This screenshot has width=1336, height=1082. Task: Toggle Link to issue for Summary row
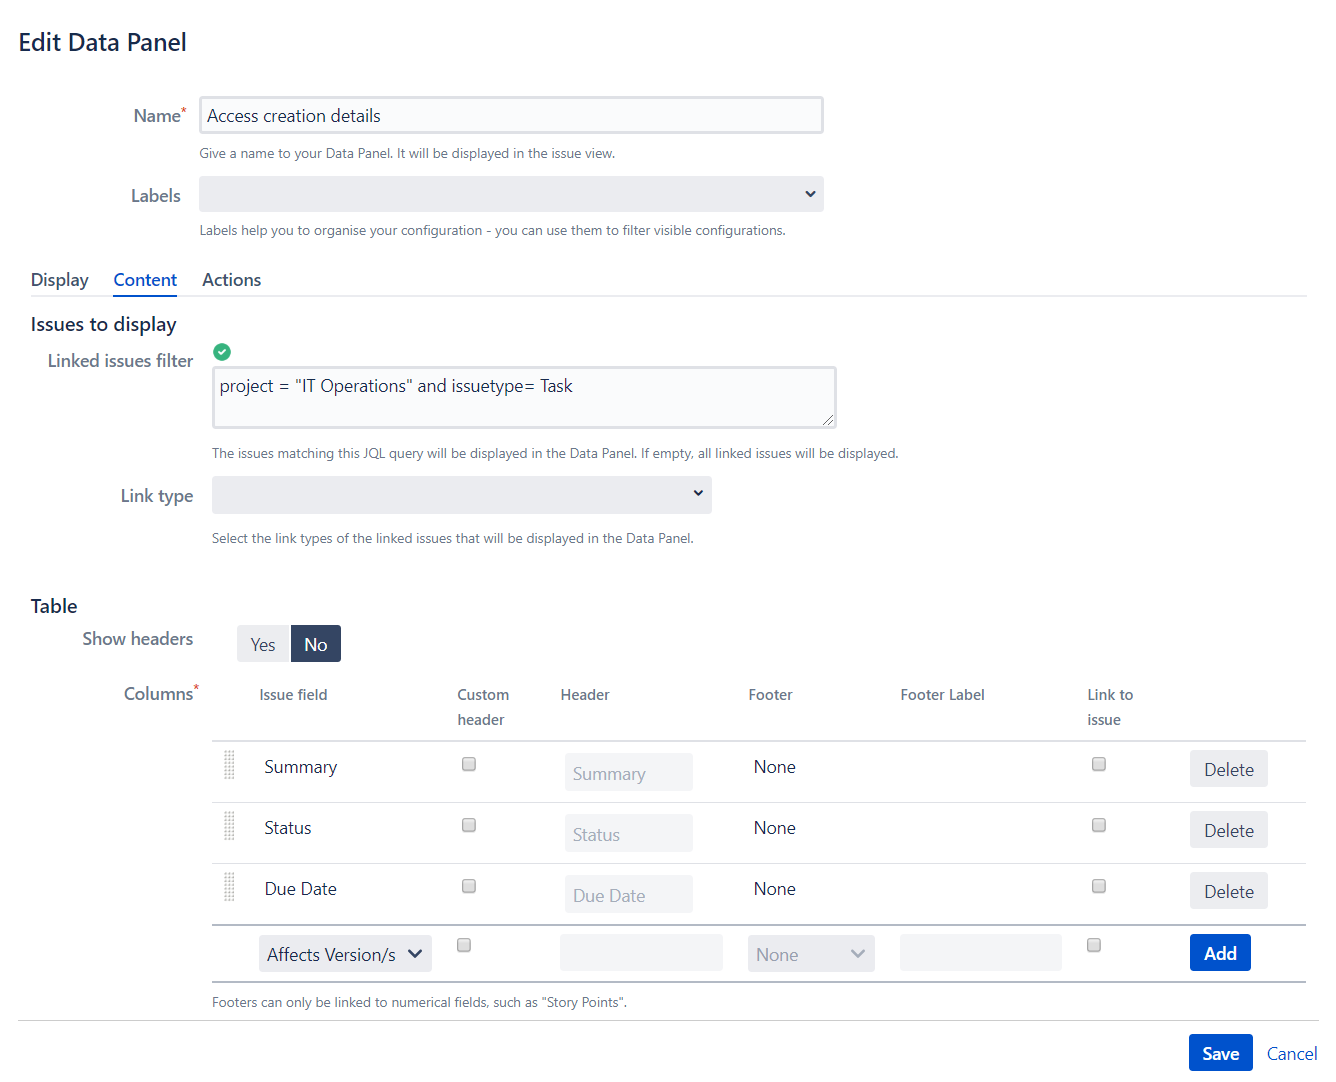tap(1099, 765)
